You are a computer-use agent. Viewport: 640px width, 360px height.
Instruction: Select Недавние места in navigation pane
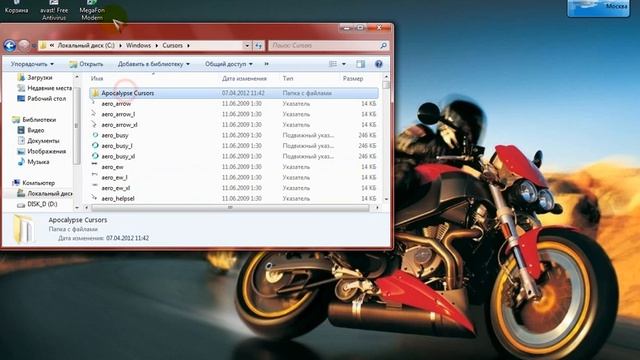tap(44, 88)
